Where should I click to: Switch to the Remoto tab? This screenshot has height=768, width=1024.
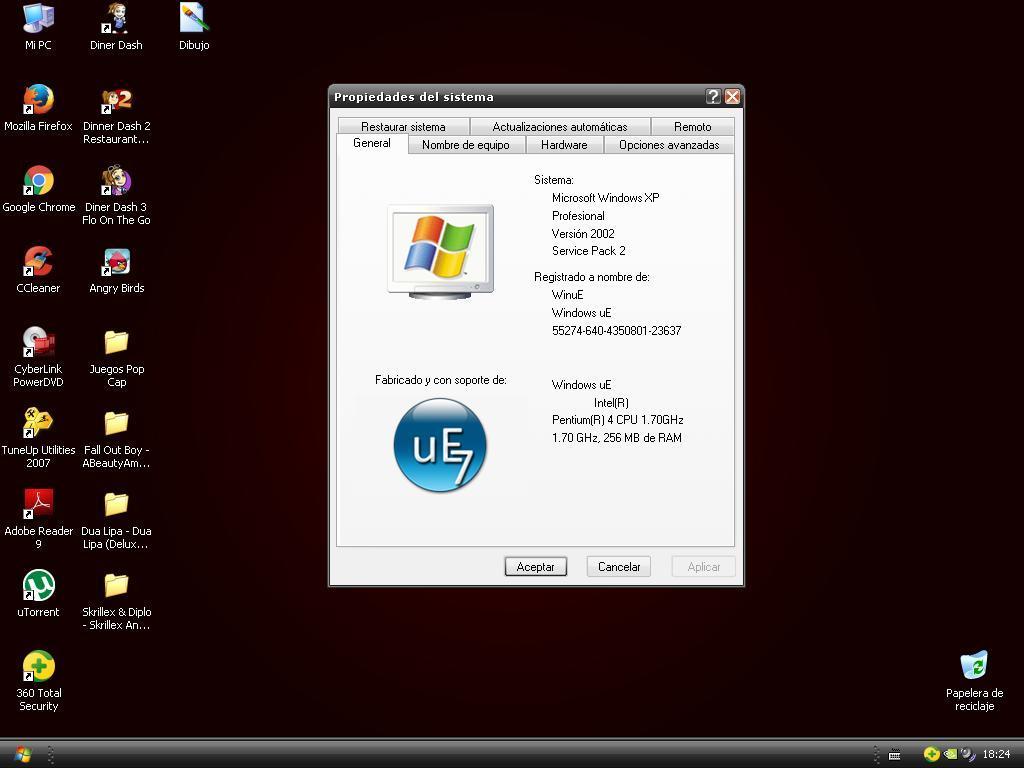(x=692, y=127)
